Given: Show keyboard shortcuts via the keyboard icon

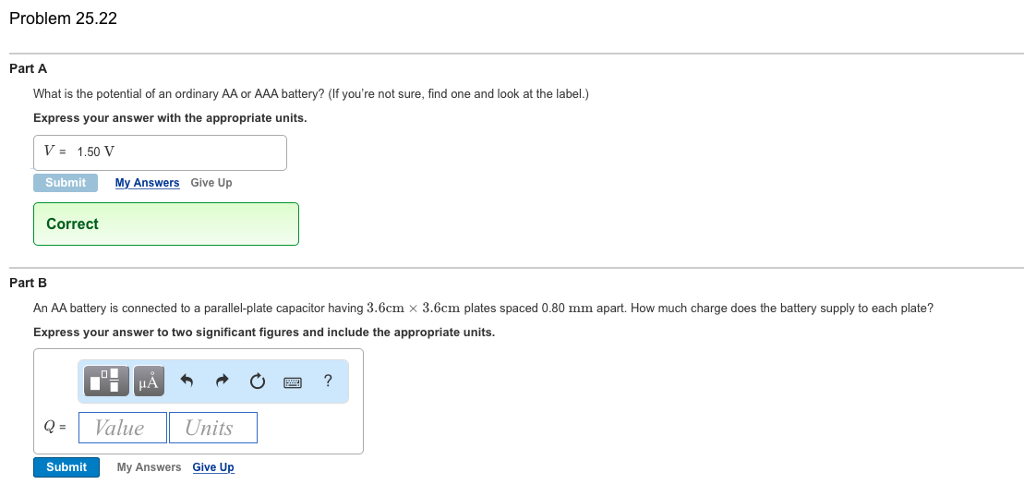Looking at the screenshot, I should pyautogui.click(x=293, y=382).
